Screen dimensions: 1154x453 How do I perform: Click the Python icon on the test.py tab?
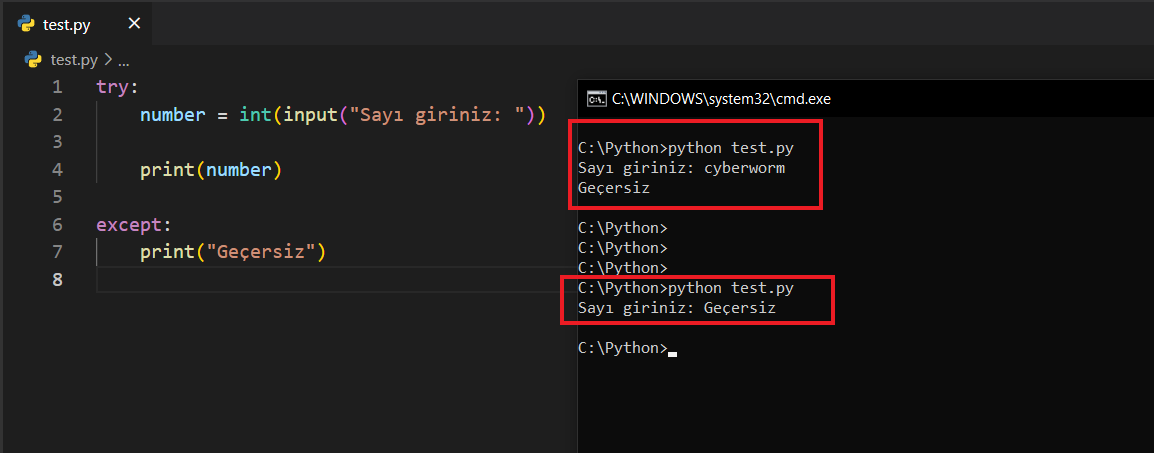[27, 24]
